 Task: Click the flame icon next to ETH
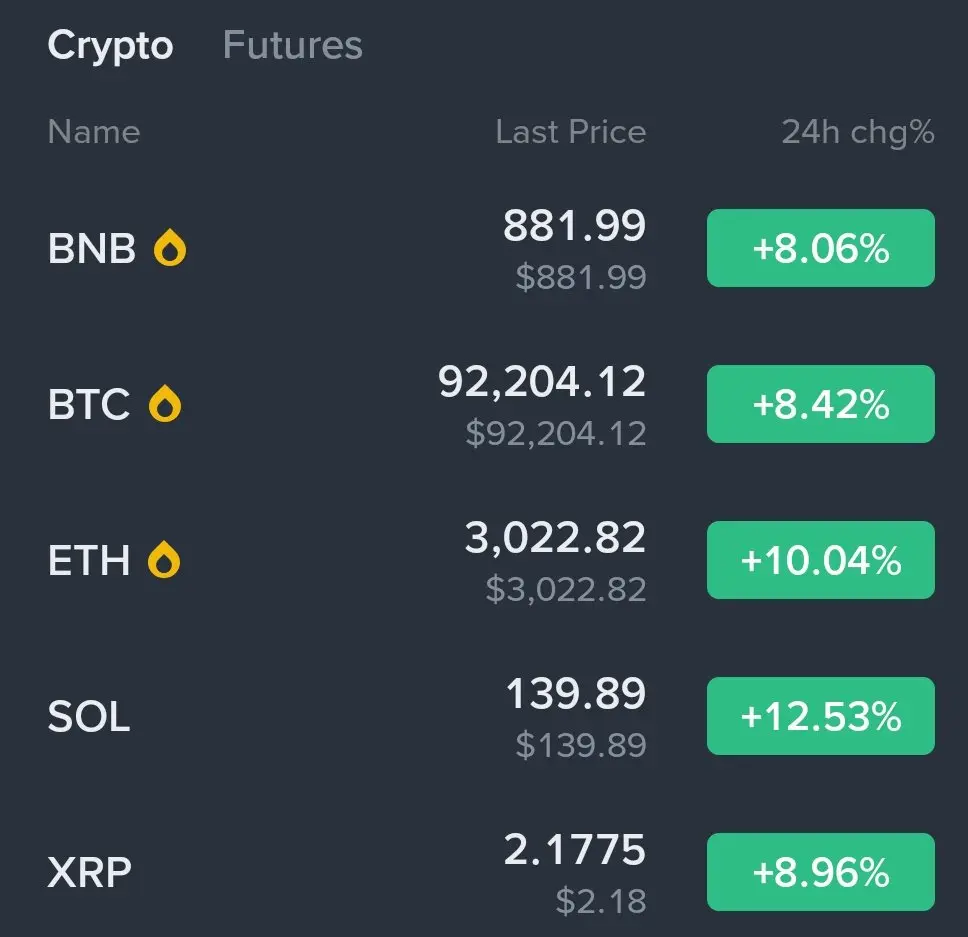(165, 561)
